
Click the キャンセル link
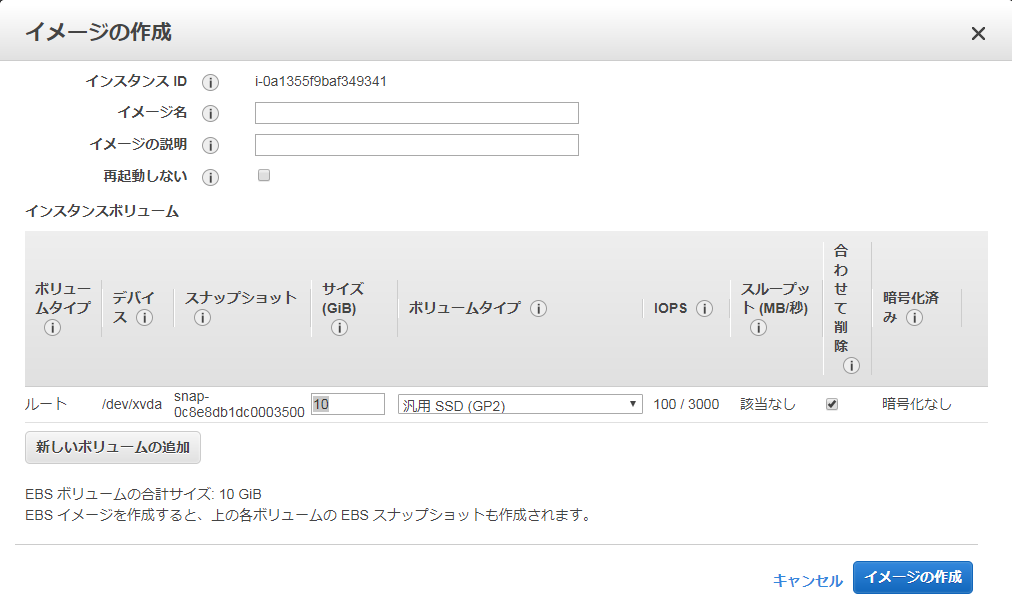point(807,580)
